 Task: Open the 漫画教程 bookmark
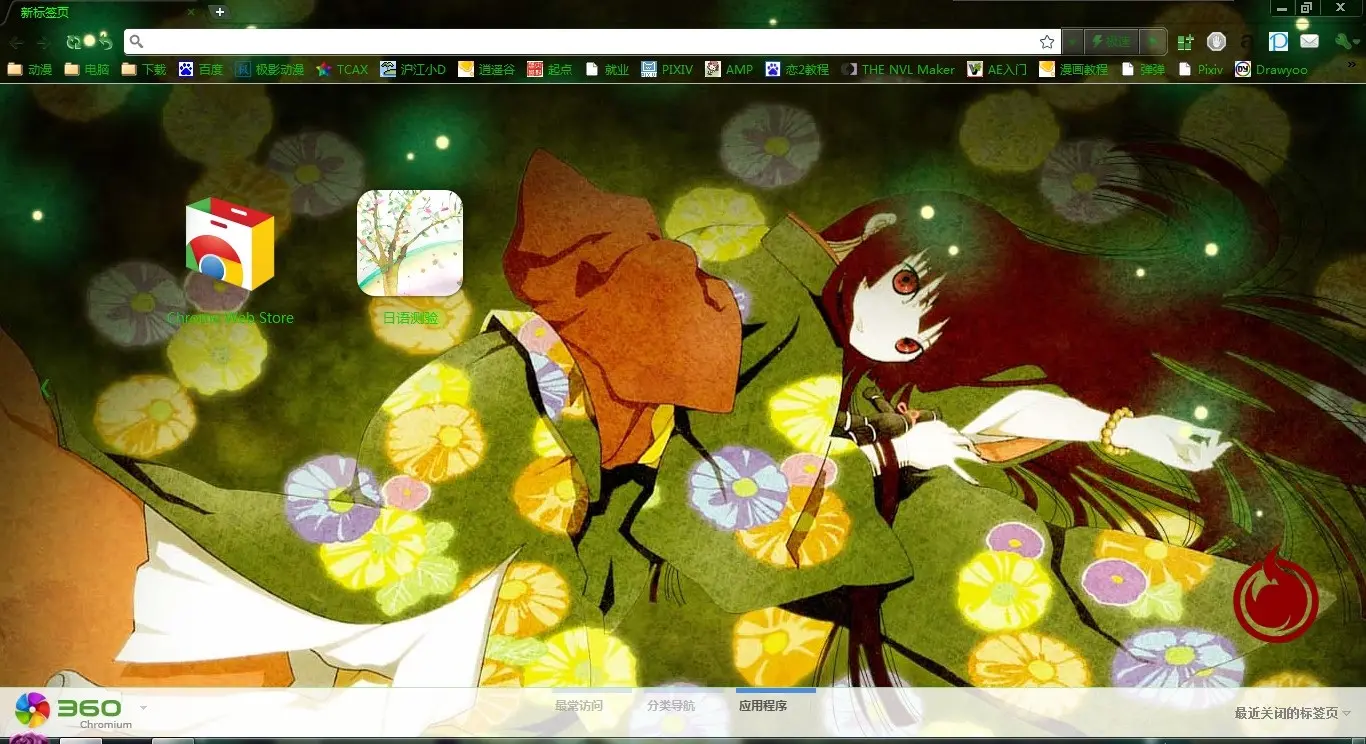click(1074, 70)
